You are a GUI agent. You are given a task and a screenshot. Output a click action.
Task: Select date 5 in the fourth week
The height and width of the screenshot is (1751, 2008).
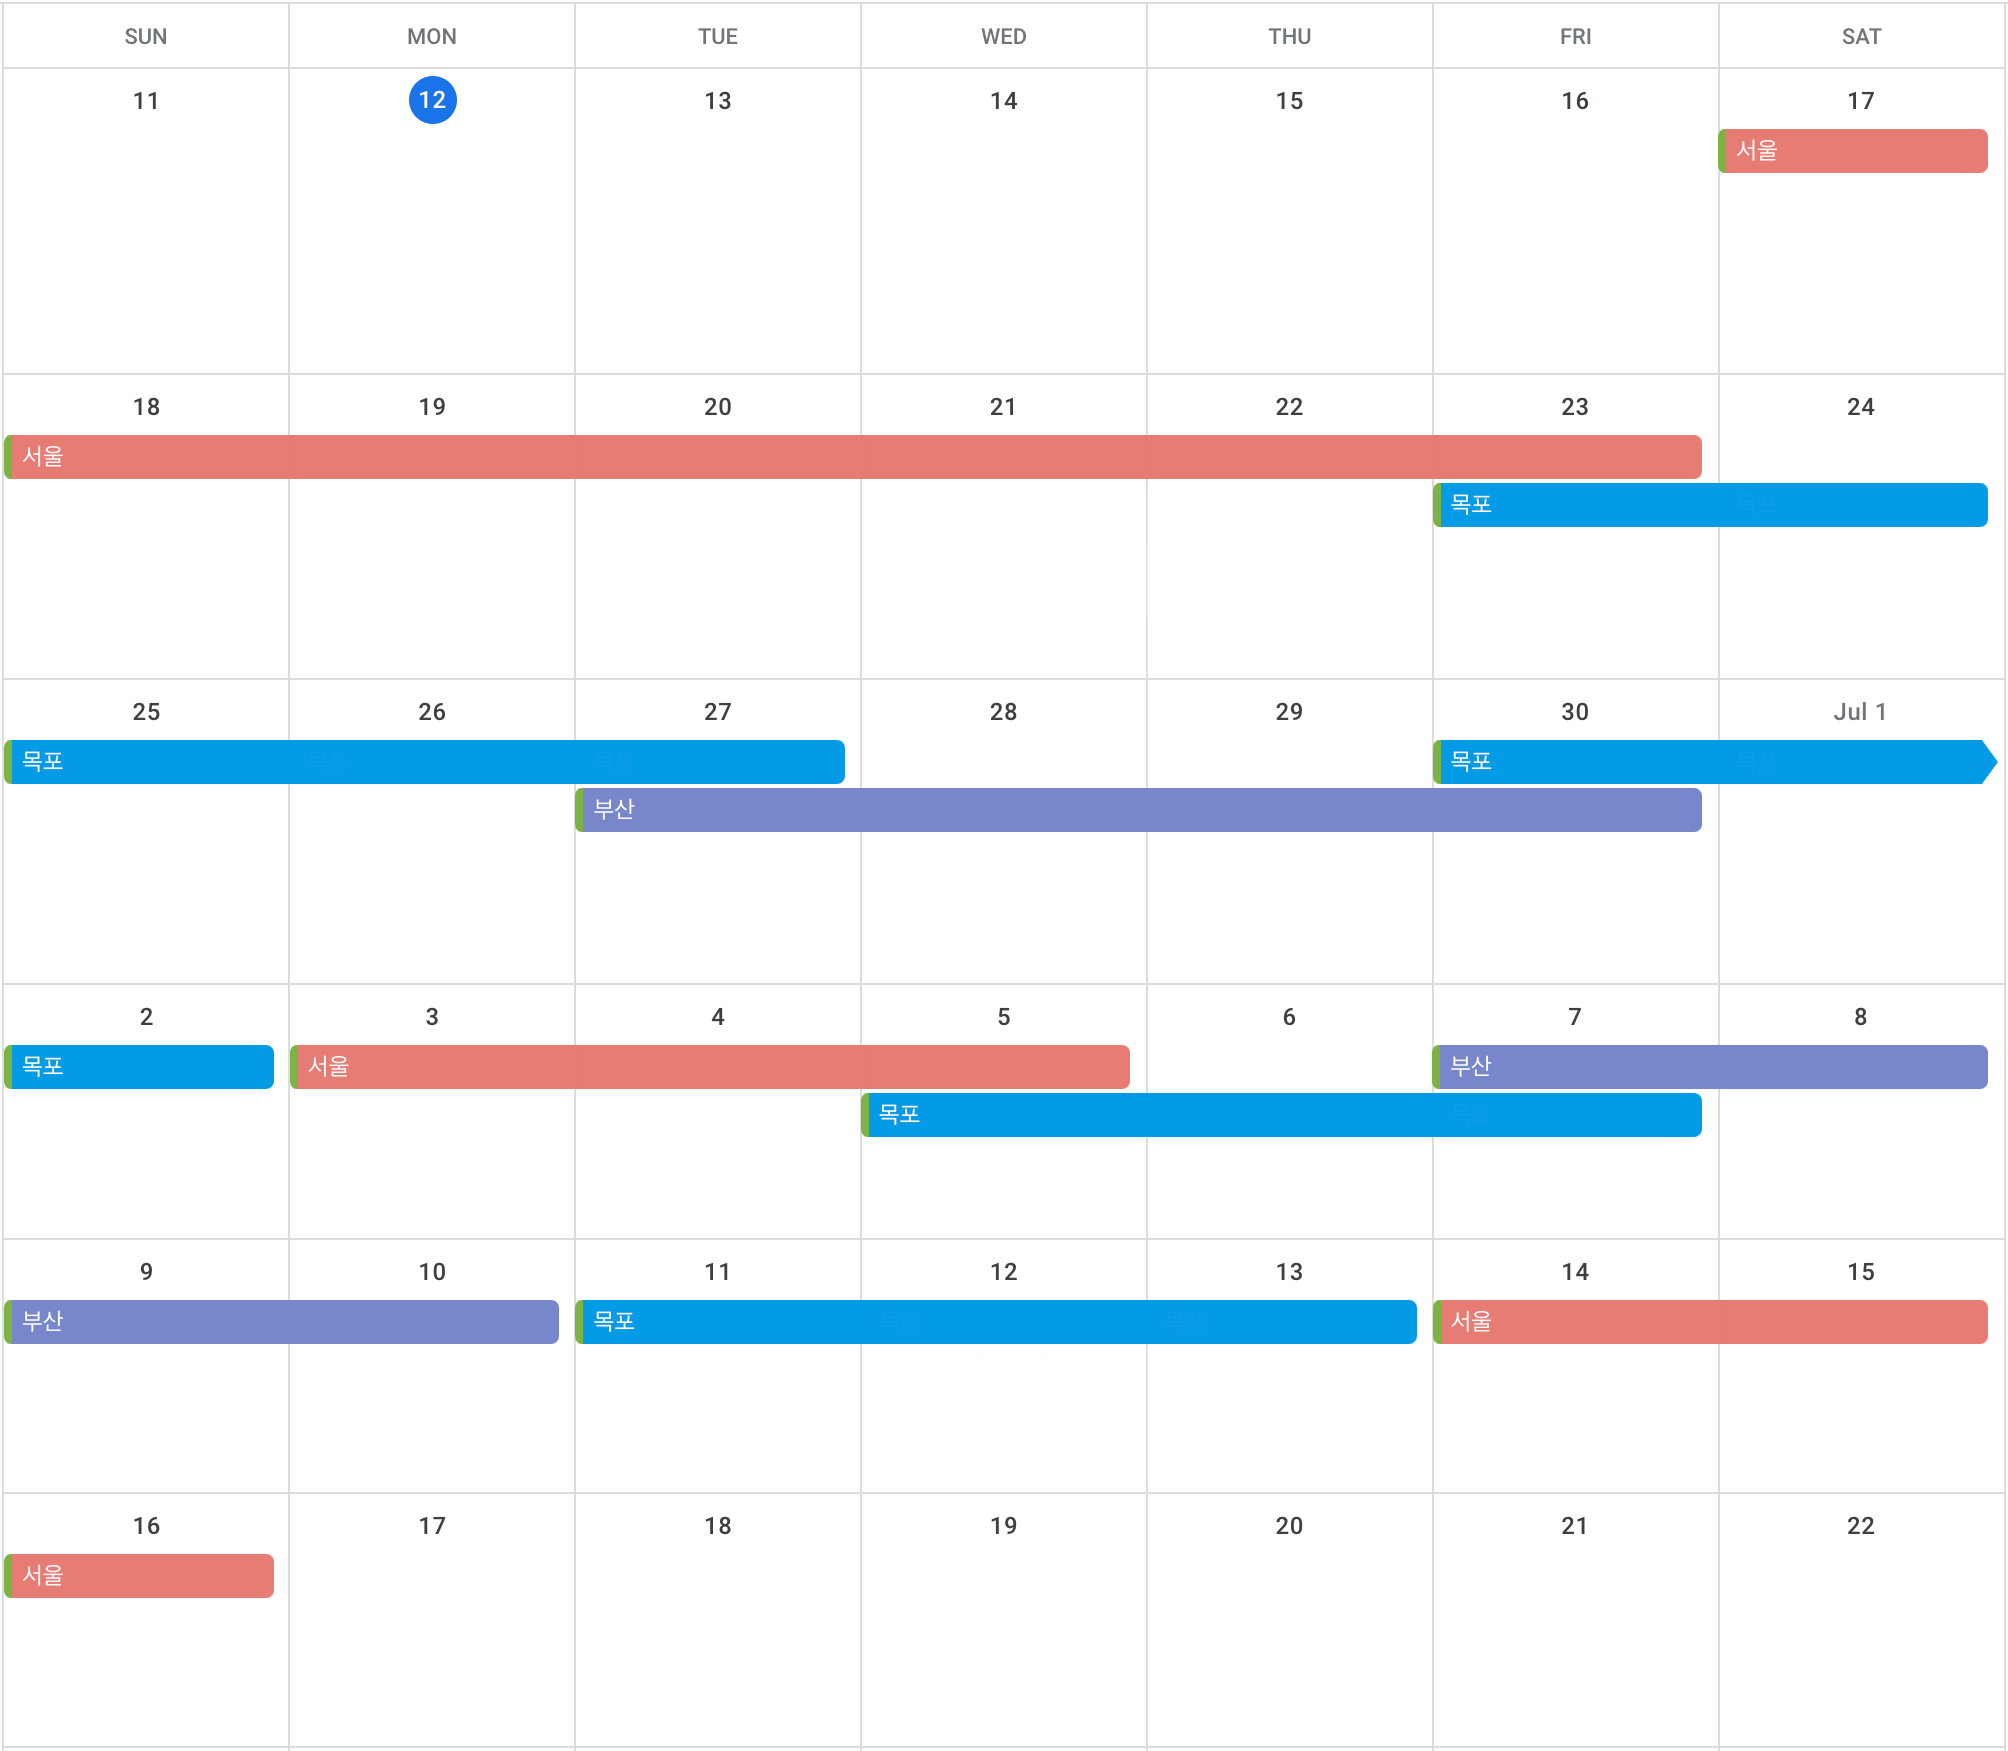coord(1004,1017)
